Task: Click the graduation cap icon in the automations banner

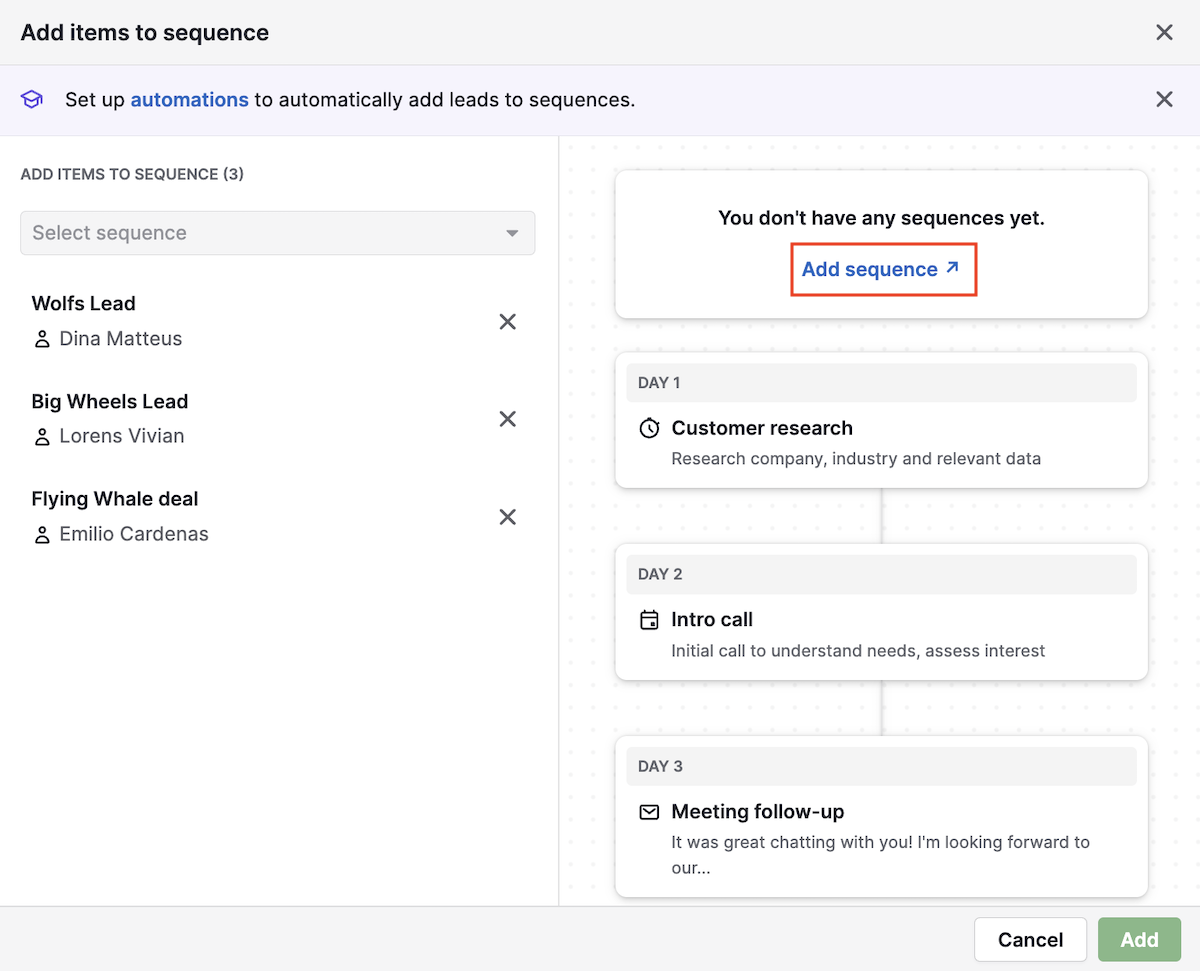Action: point(31,99)
